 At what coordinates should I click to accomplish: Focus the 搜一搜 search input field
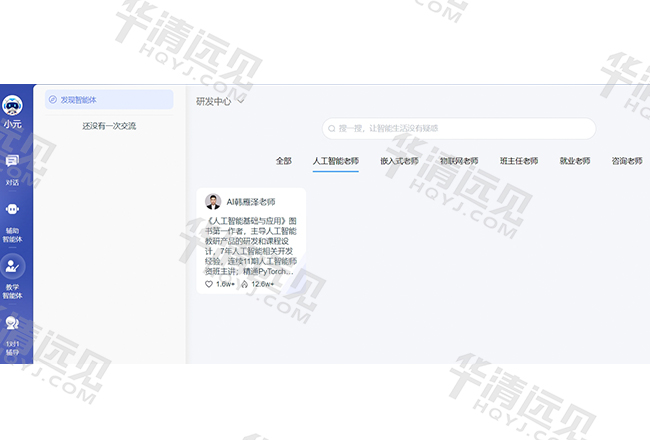pos(460,128)
